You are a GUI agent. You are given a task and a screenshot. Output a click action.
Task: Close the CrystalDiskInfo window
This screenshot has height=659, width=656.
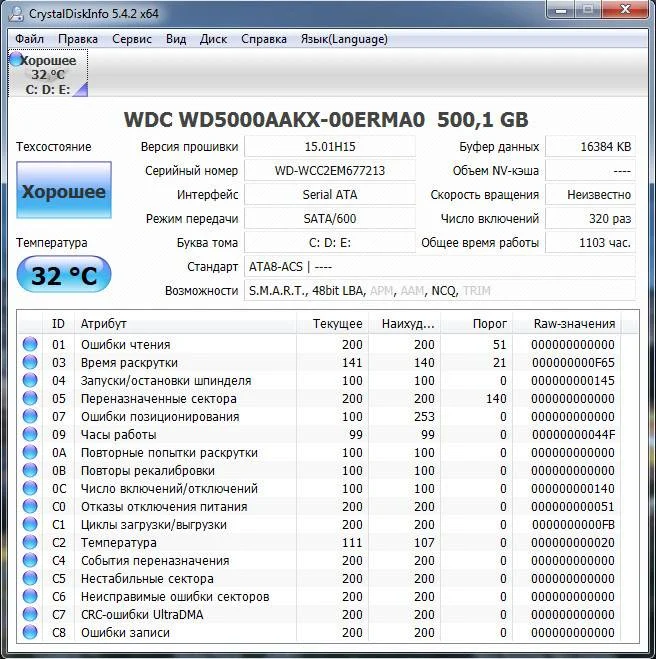(625, 10)
